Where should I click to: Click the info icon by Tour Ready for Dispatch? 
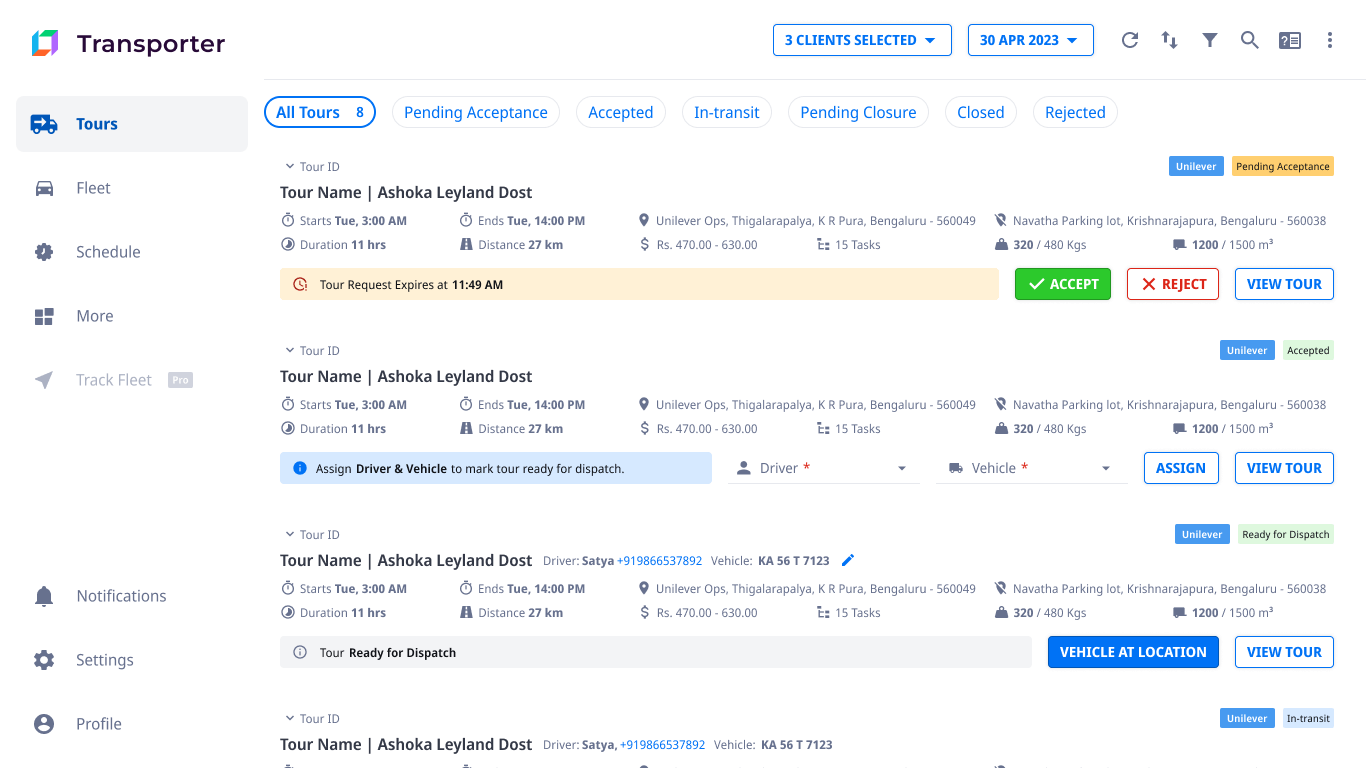coord(300,652)
